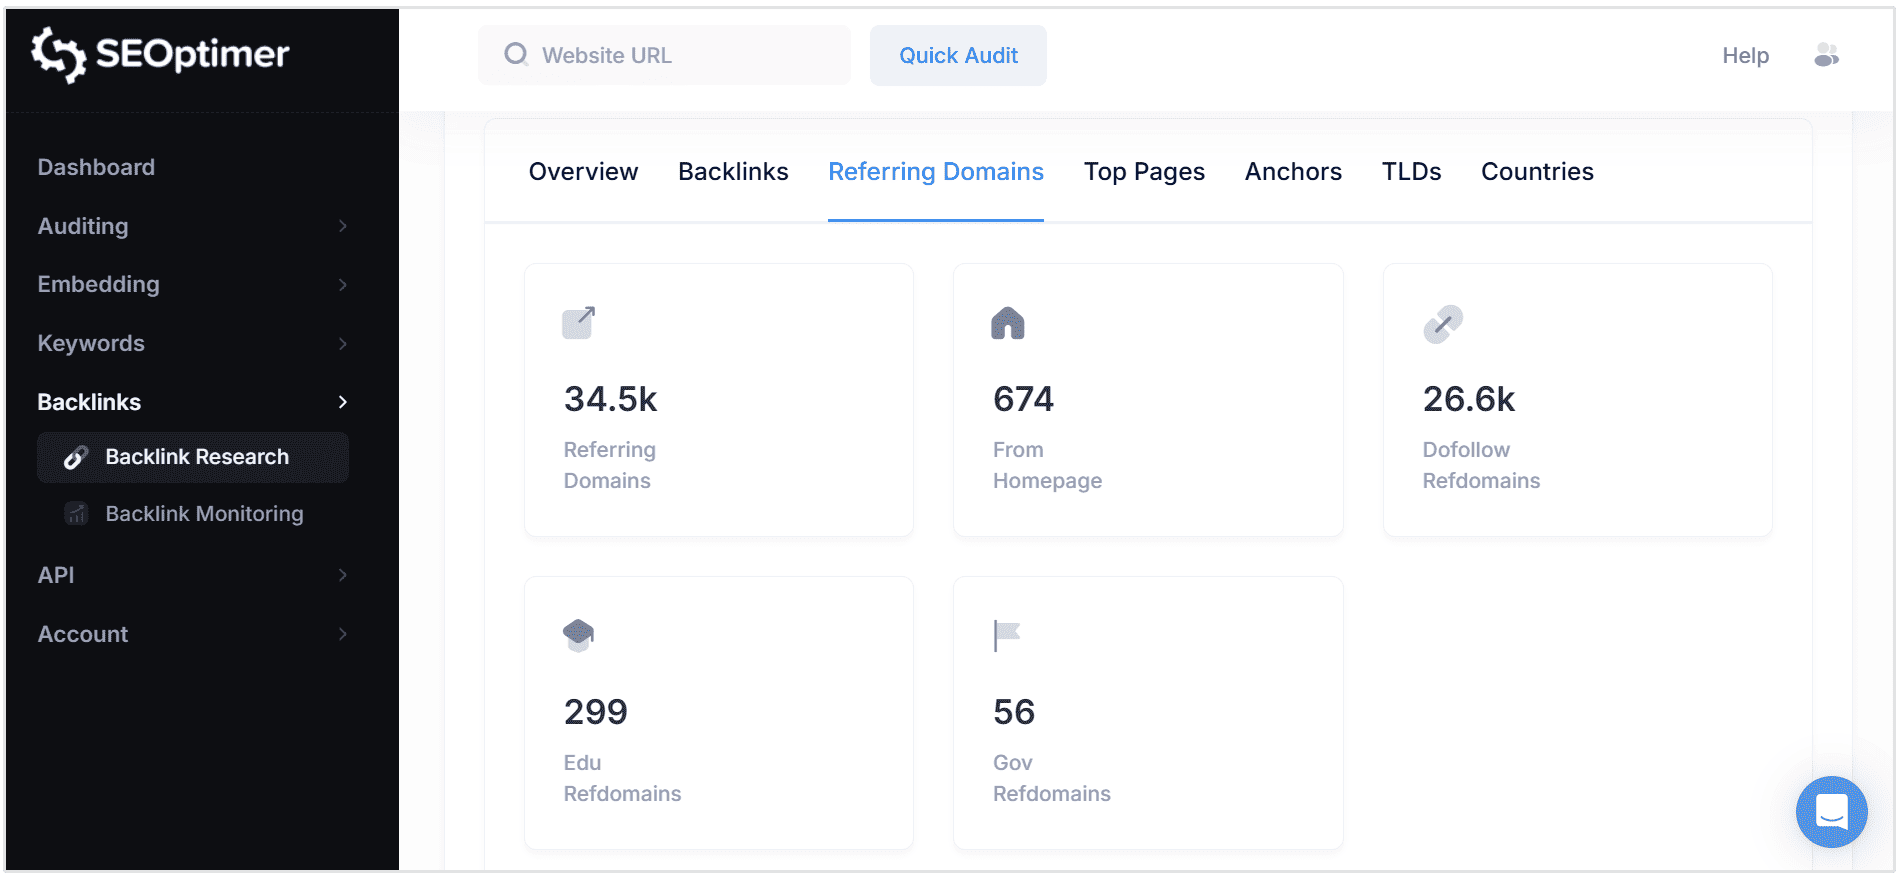
Task: Click the Quick Audit button
Action: pyautogui.click(x=958, y=55)
